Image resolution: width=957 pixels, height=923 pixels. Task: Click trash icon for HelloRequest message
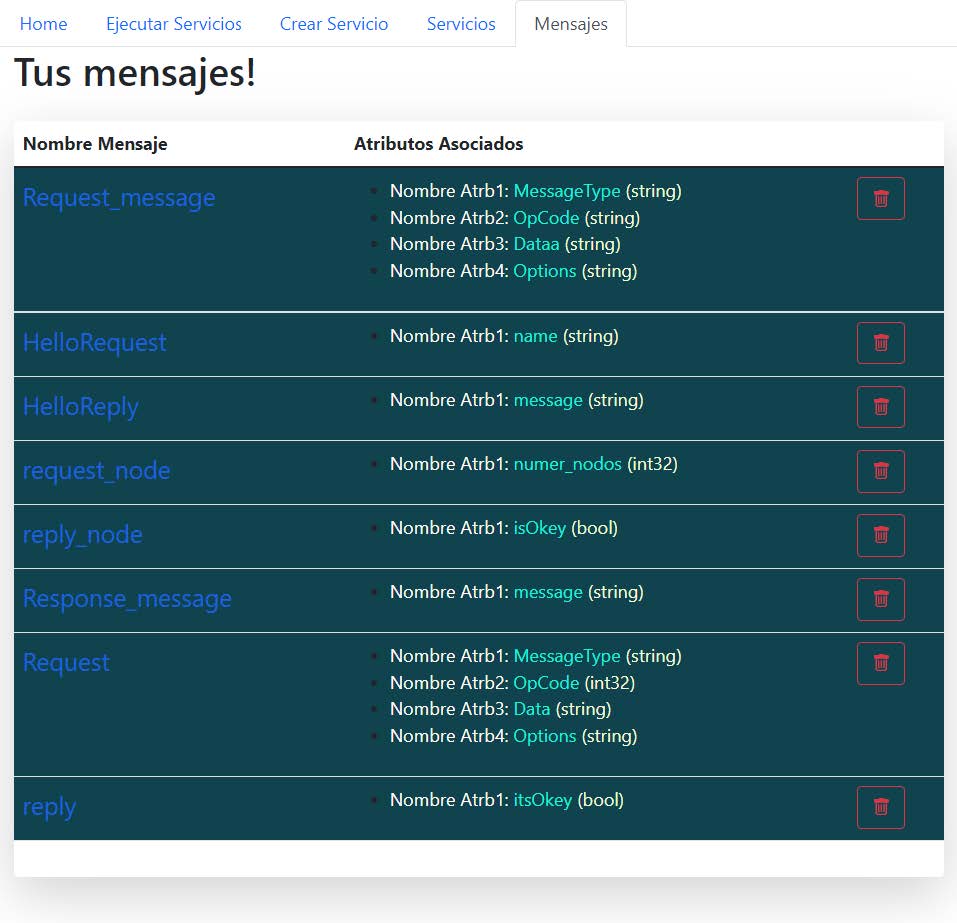point(880,343)
